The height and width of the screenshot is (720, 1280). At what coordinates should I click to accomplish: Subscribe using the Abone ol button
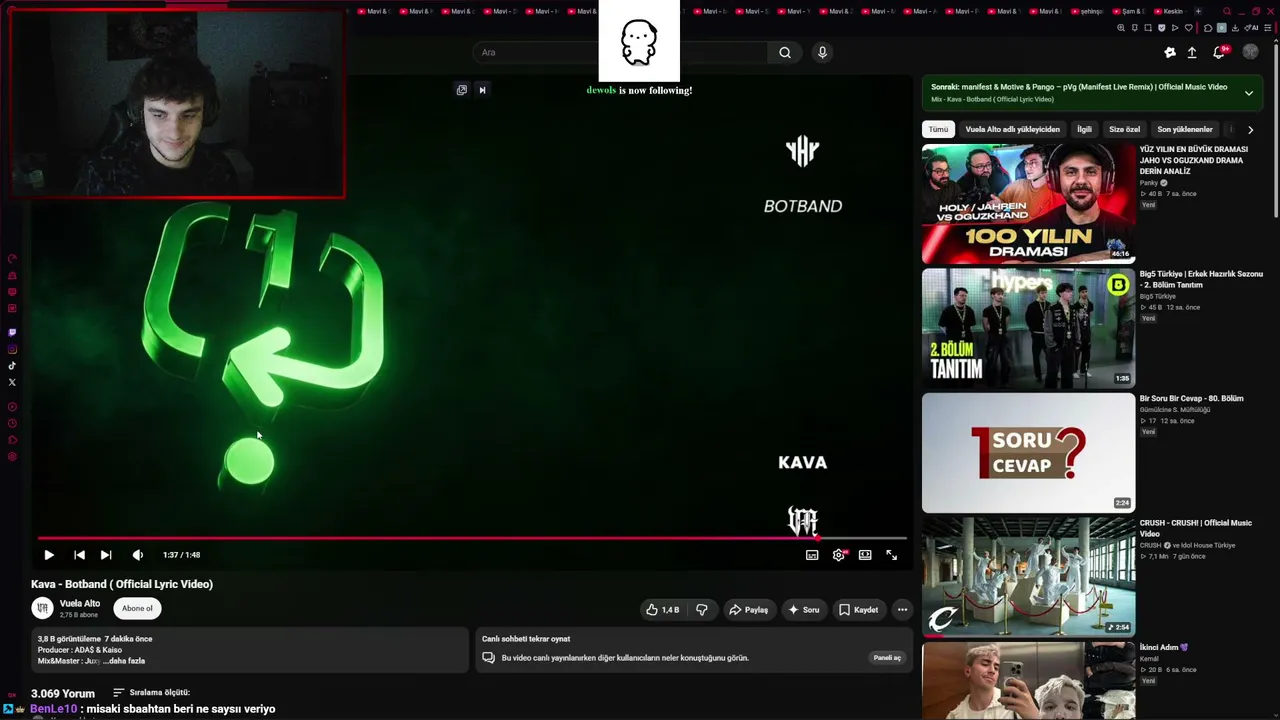pos(137,608)
